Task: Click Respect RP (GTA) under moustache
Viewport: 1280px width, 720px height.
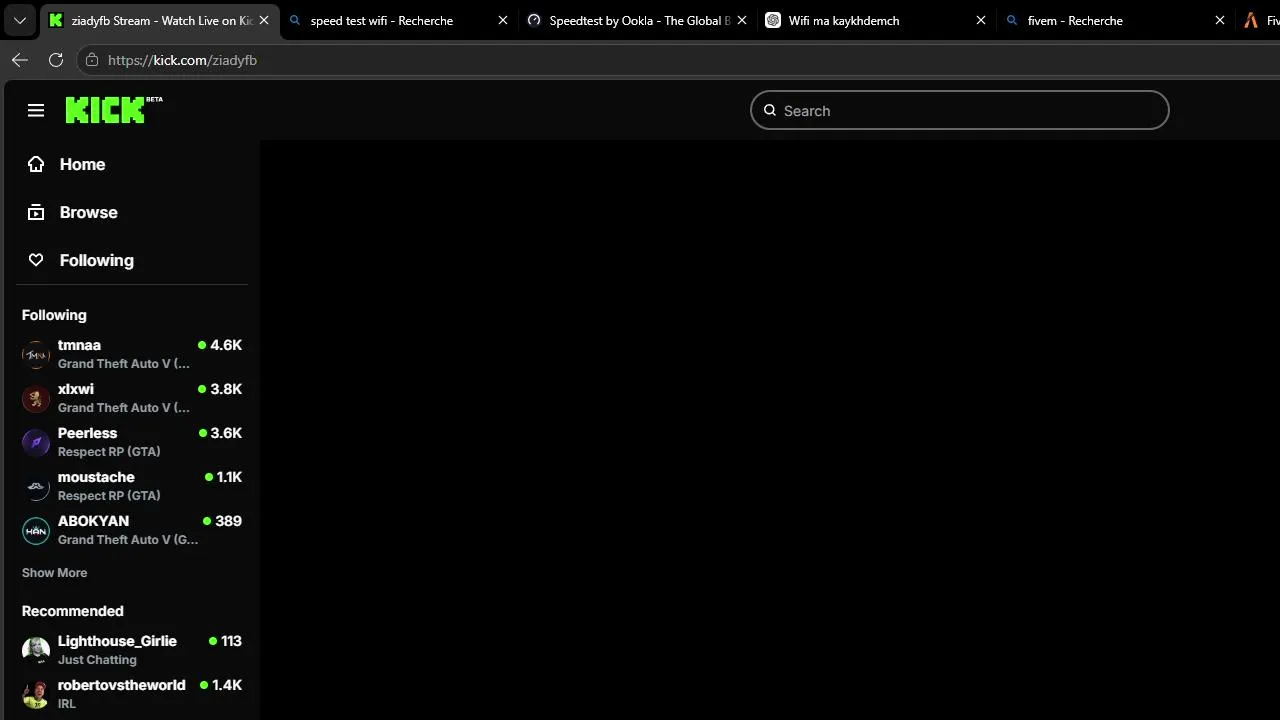Action: (109, 496)
